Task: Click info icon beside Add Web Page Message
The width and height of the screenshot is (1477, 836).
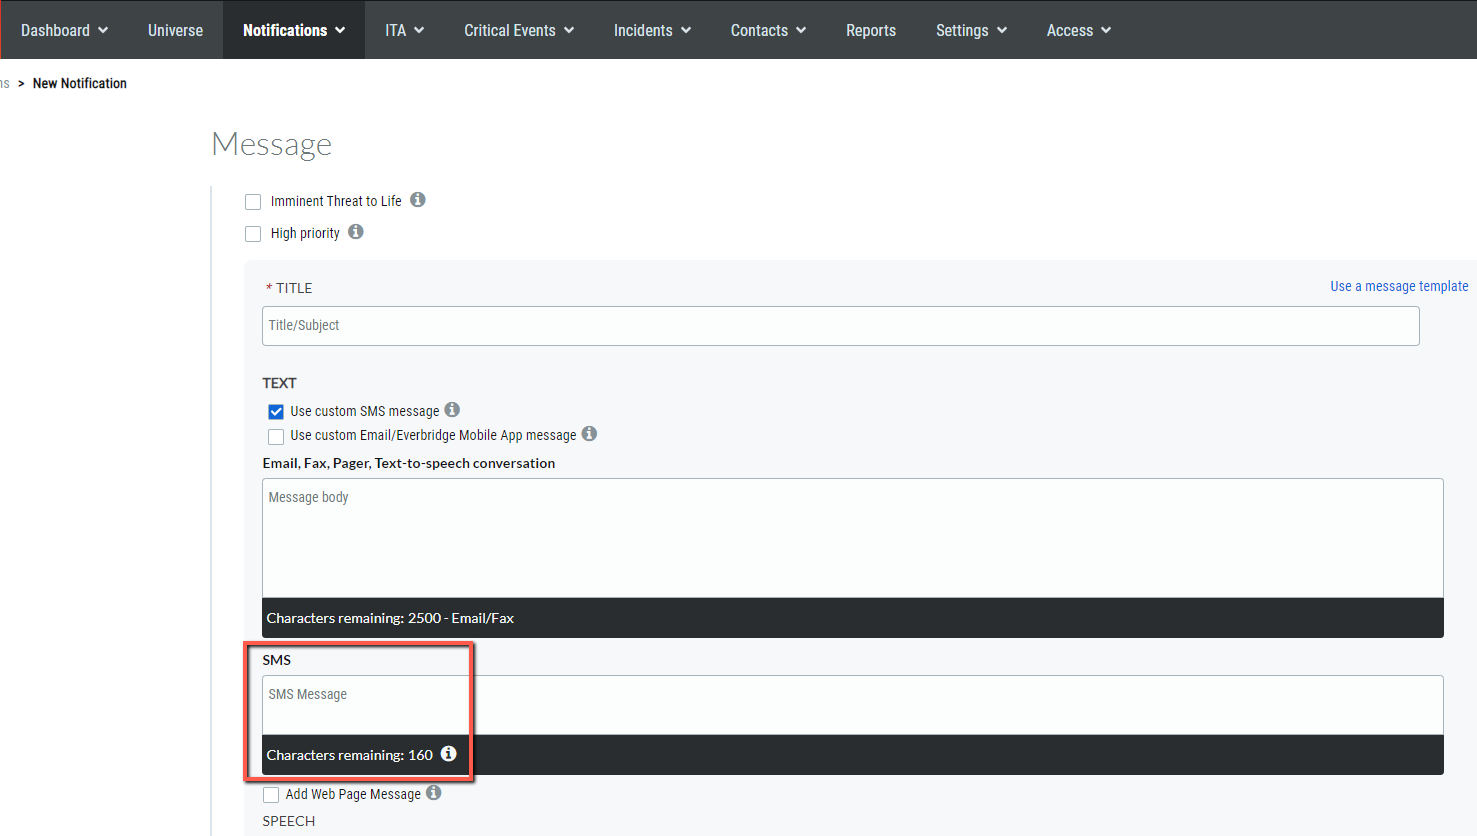Action: (433, 793)
